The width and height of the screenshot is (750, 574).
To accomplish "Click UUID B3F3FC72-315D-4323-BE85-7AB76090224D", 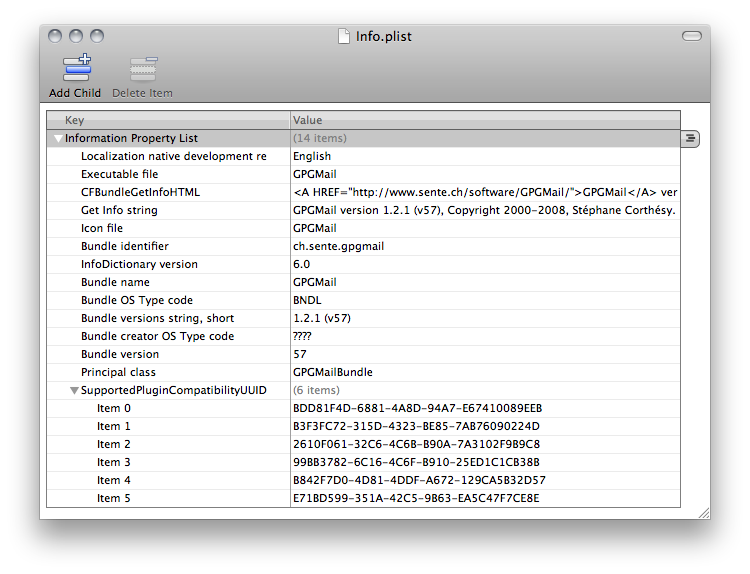I will tap(416, 427).
